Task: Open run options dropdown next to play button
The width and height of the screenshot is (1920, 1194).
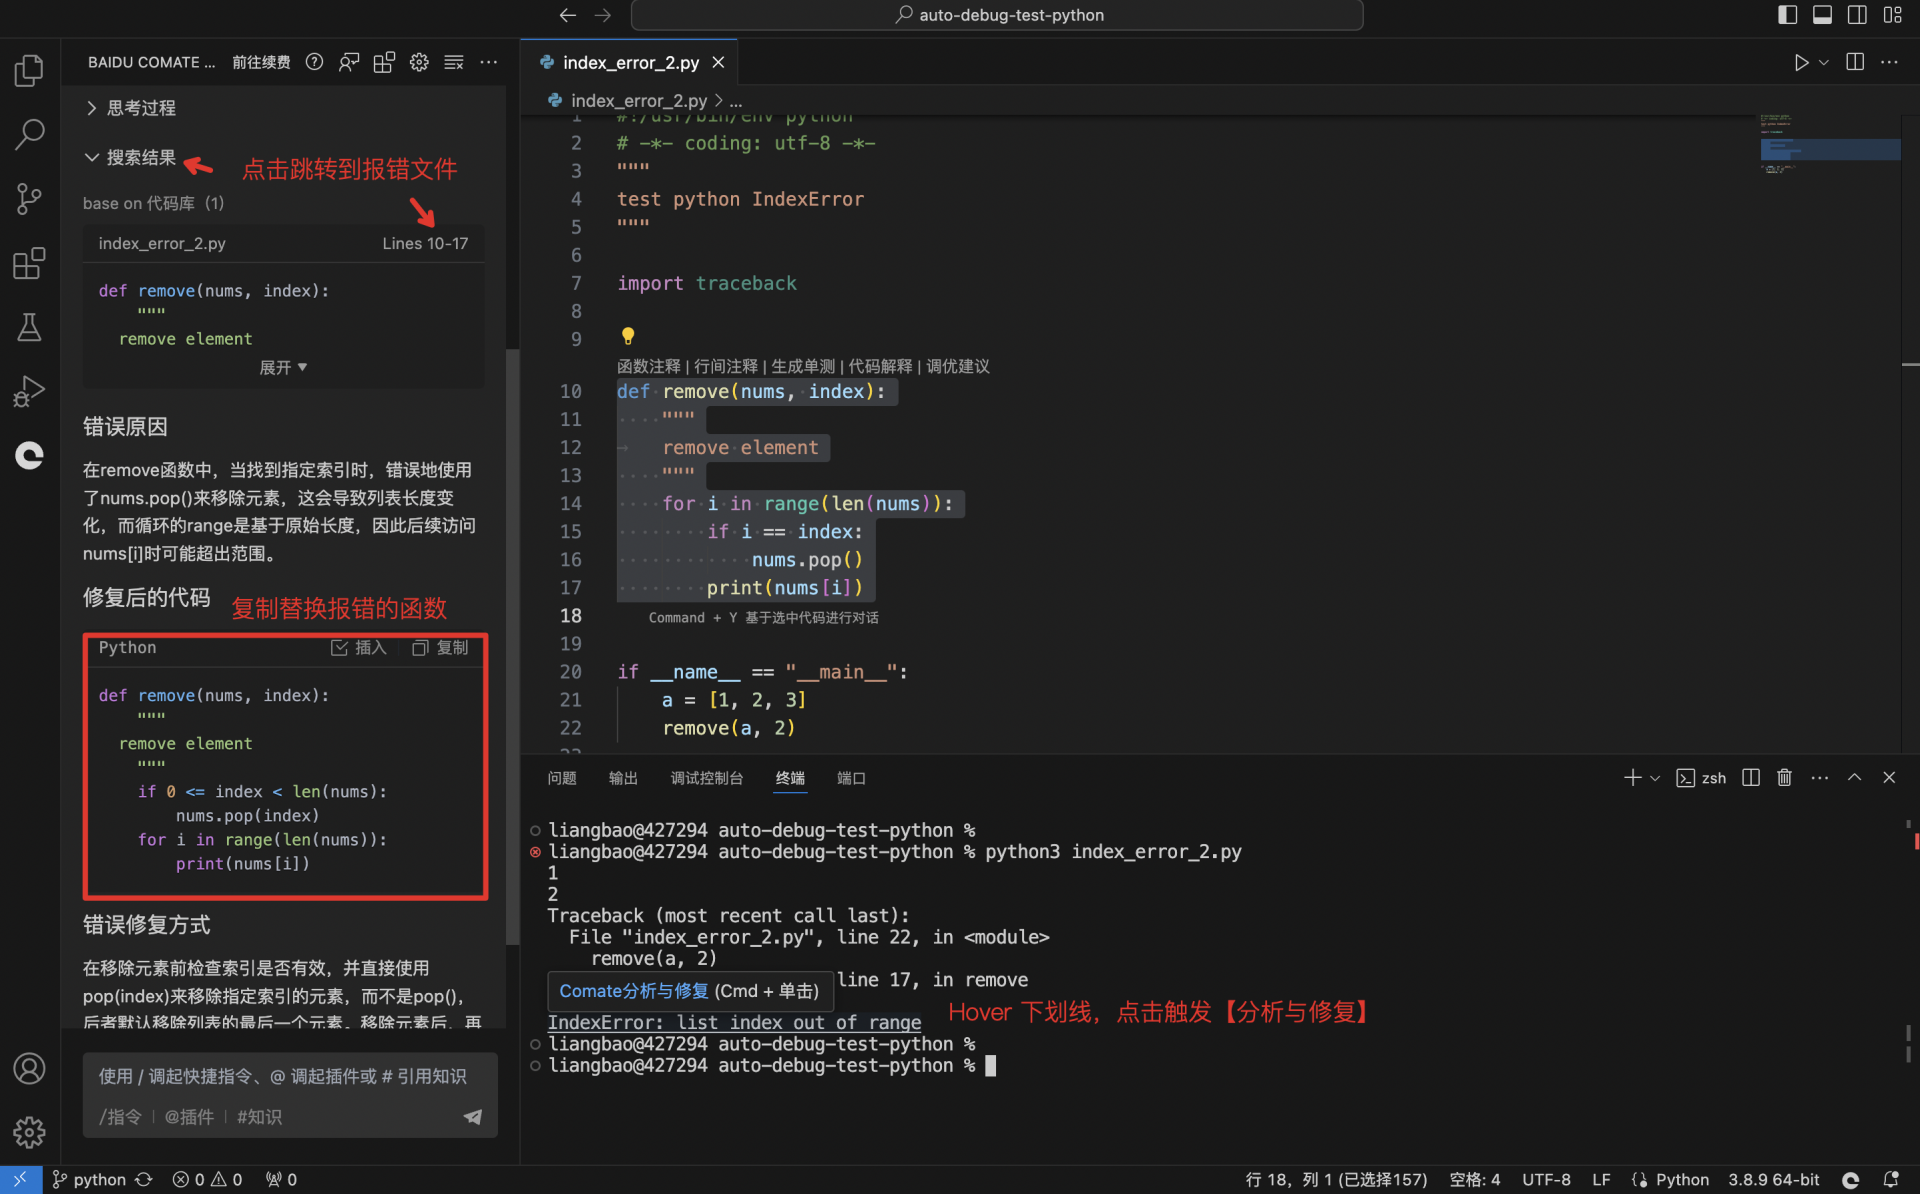Action: [x=1824, y=62]
